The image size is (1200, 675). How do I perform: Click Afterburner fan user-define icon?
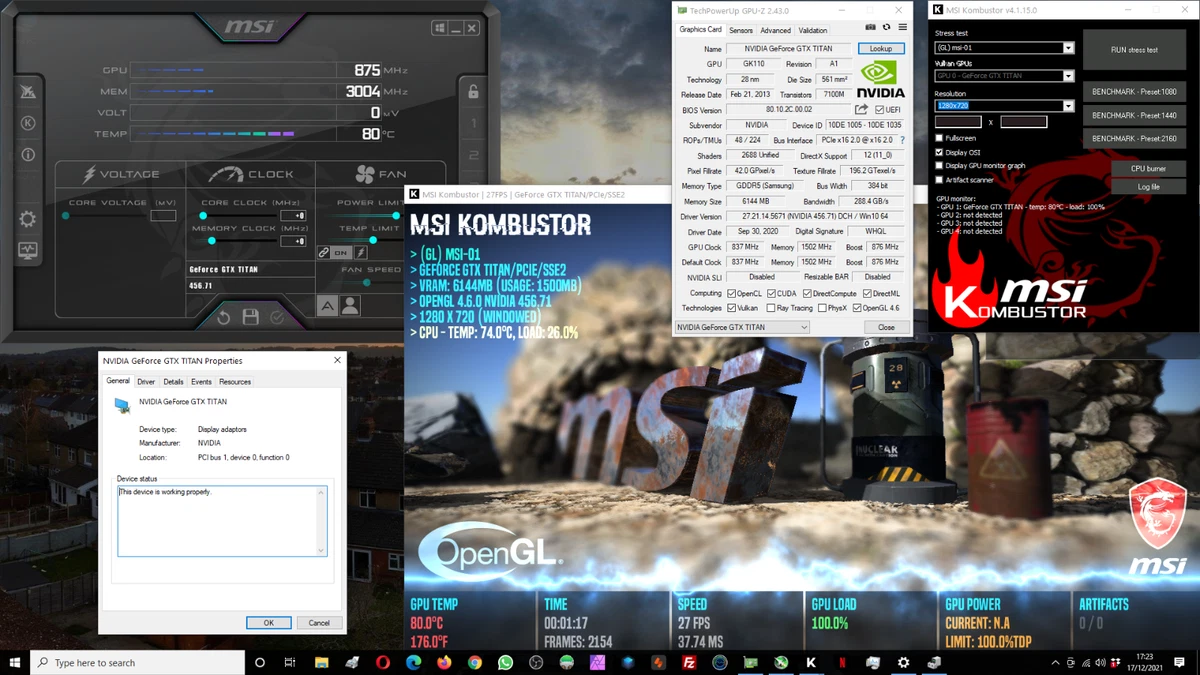tap(349, 306)
